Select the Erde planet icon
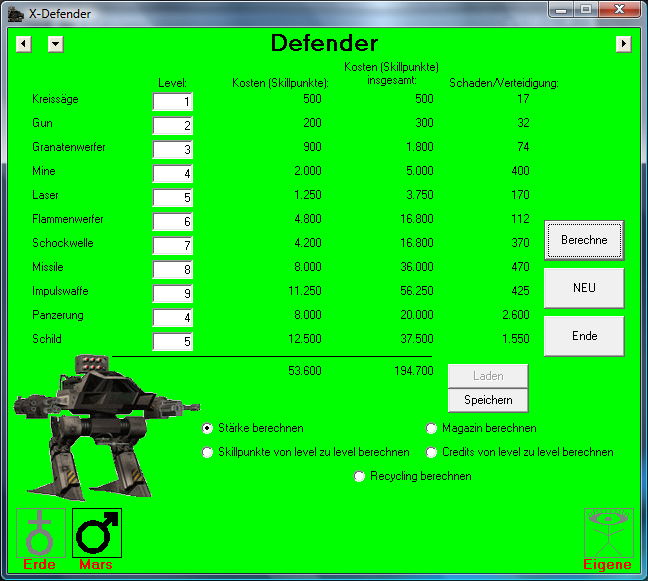The height and width of the screenshot is (581, 648). point(40,533)
